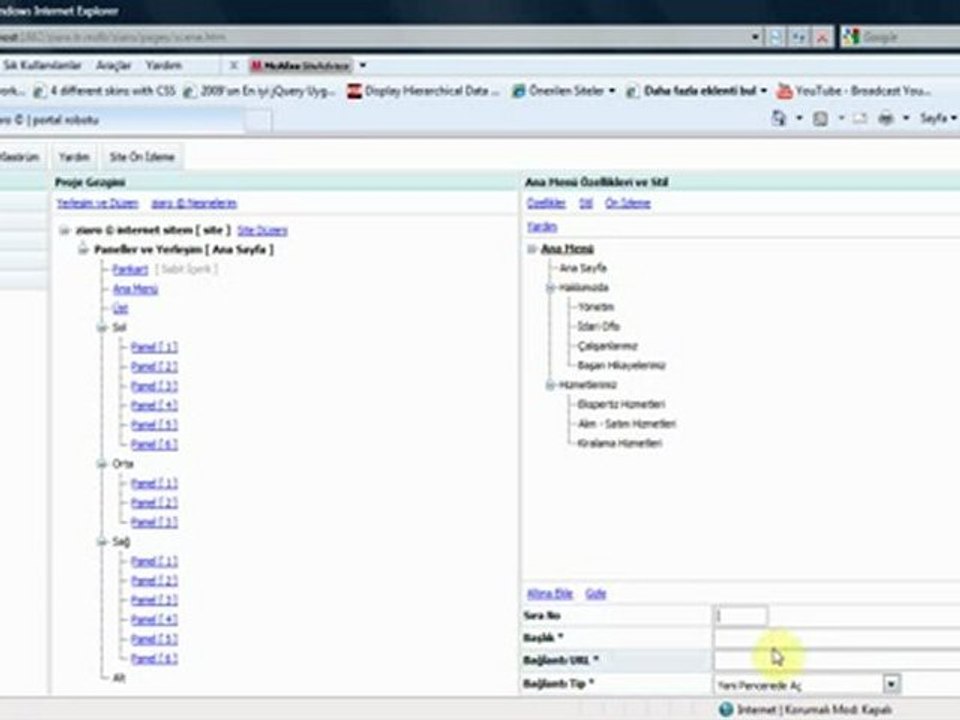Open the '4 different skins with CSS' favorite
Image resolution: width=960 pixels, height=720 pixels.
pyautogui.click(x=105, y=91)
